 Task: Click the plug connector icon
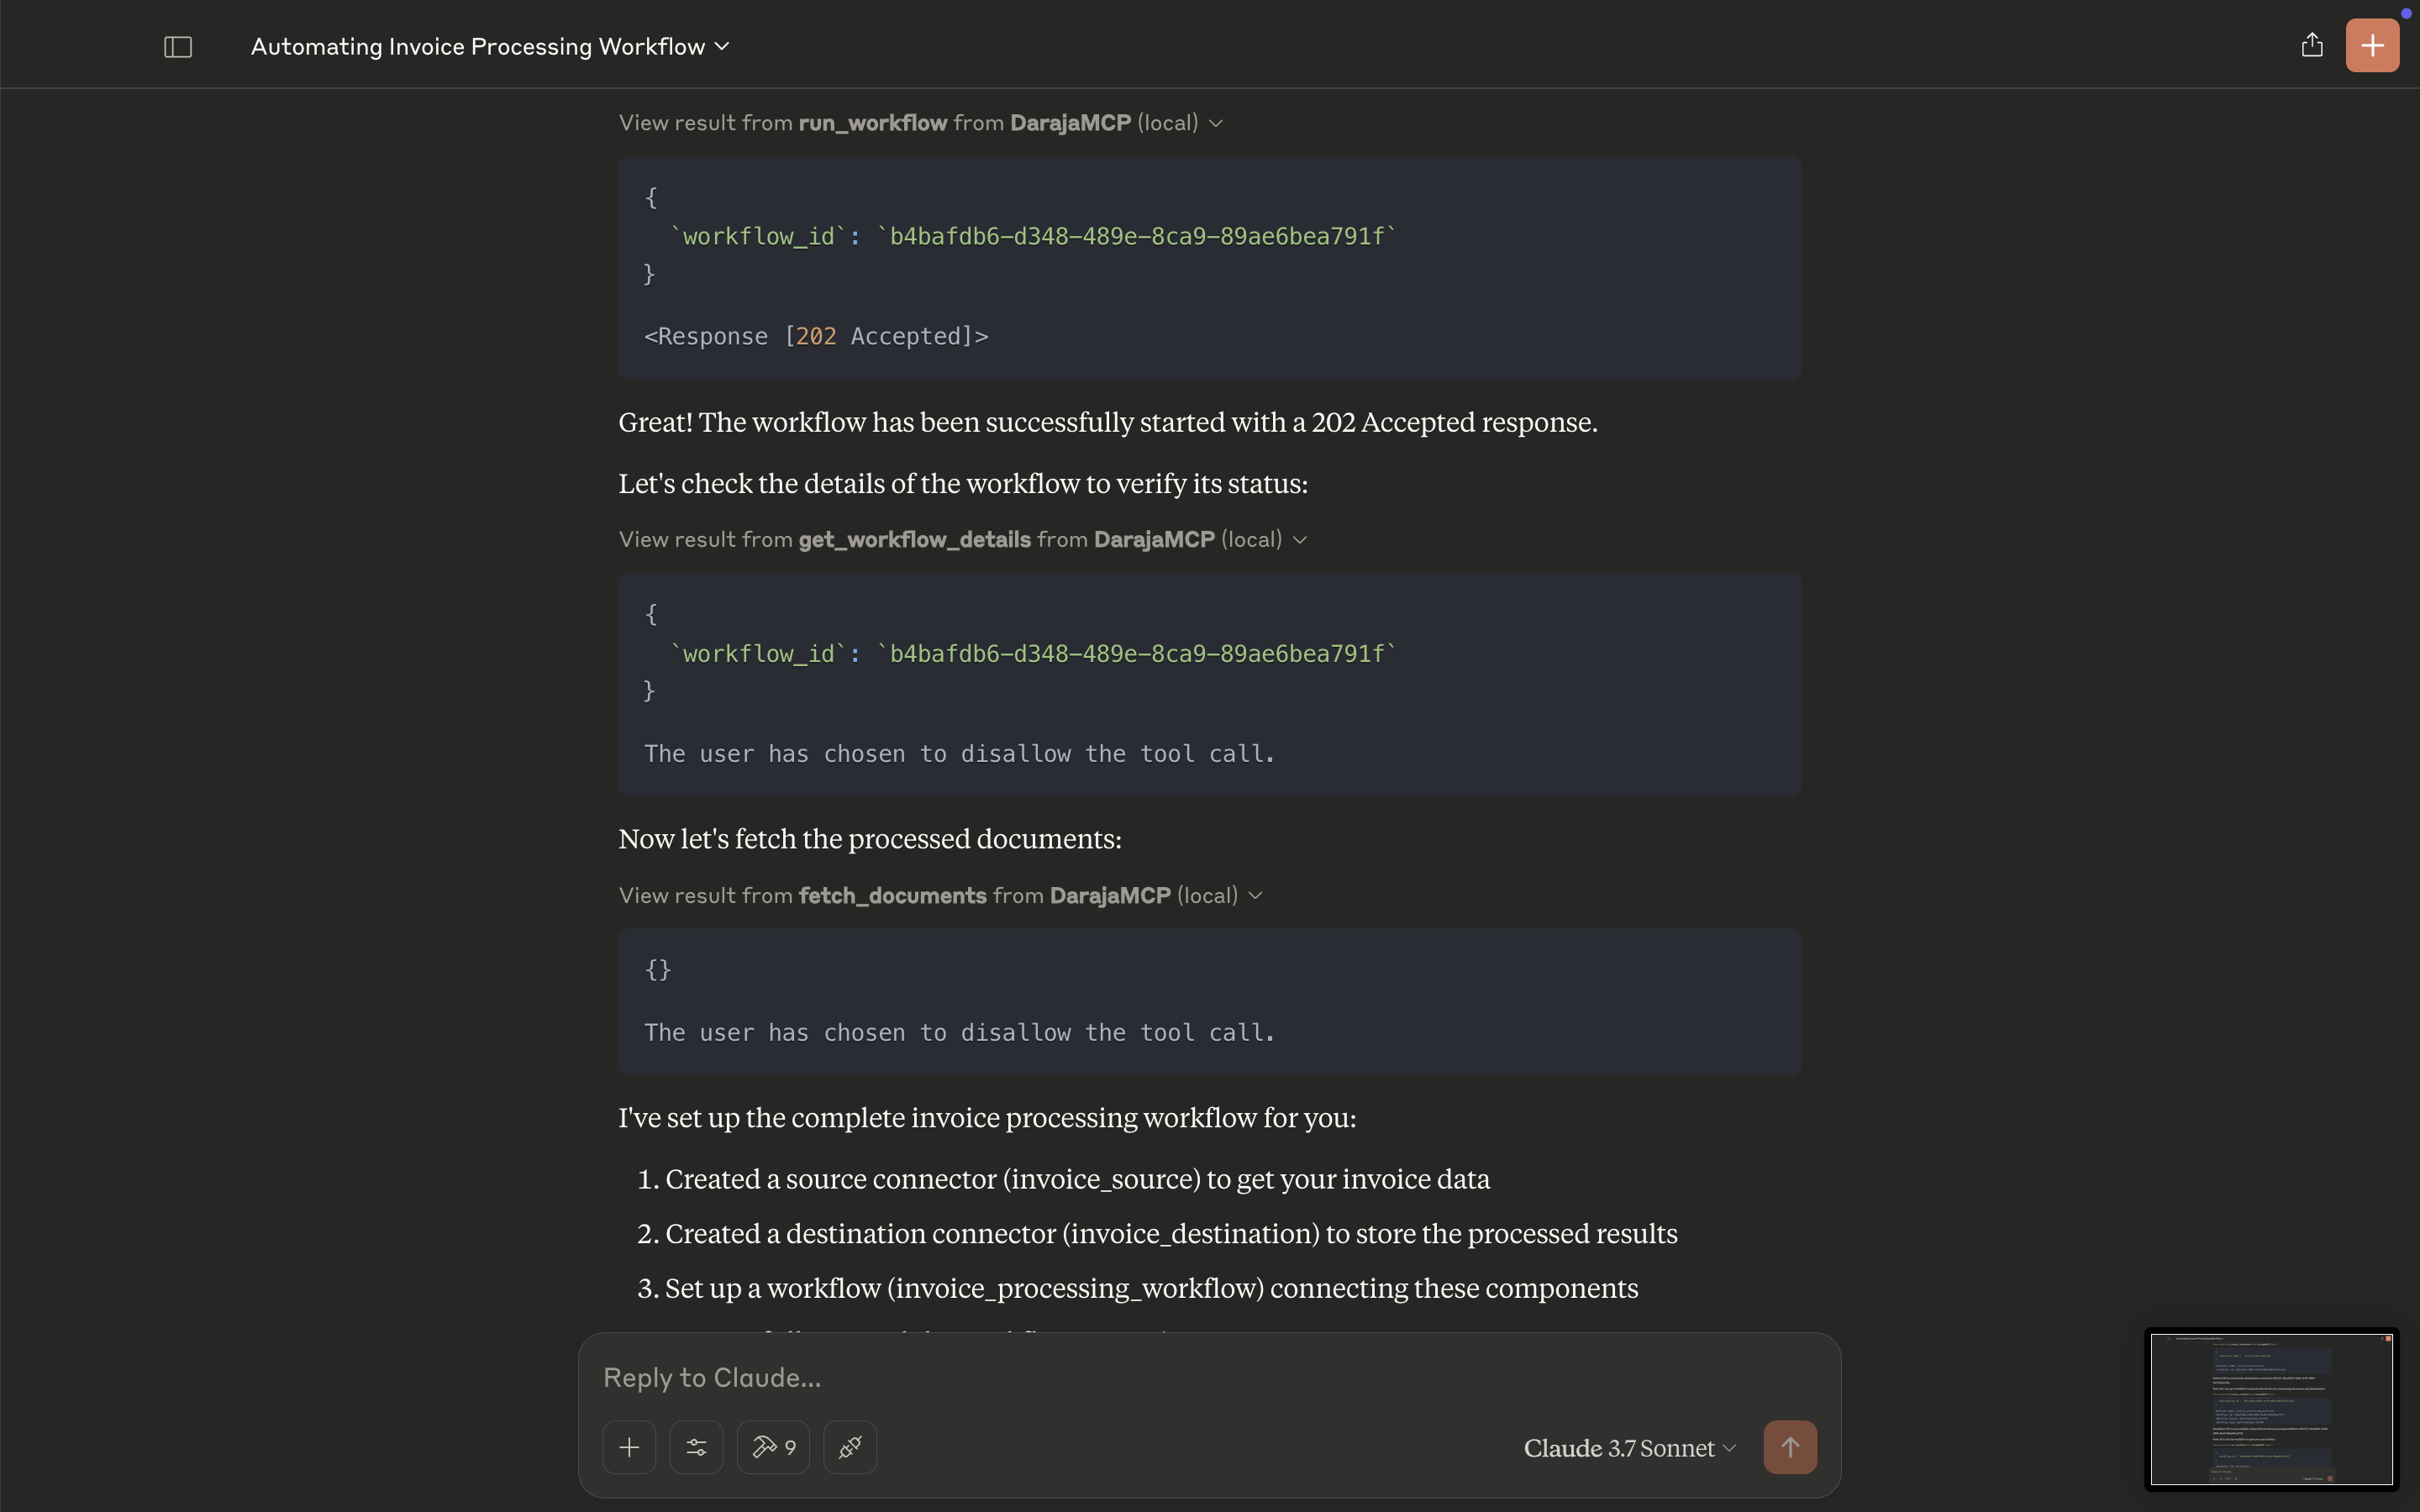click(x=850, y=1447)
